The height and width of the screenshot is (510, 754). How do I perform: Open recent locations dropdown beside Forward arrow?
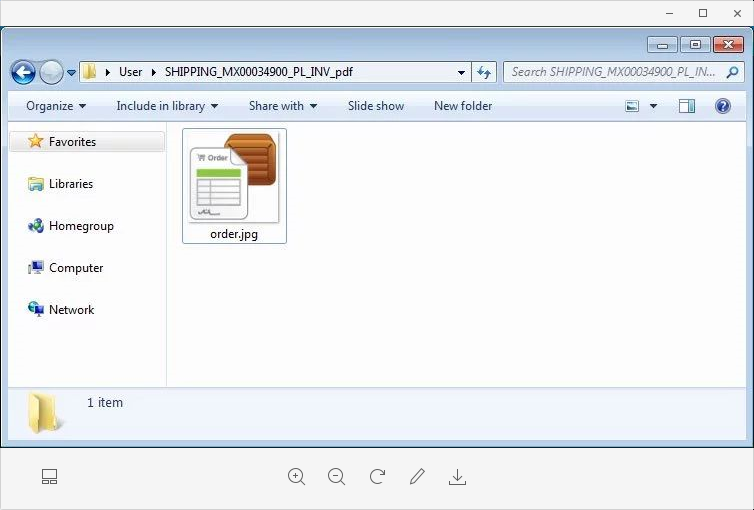[x=71, y=73]
